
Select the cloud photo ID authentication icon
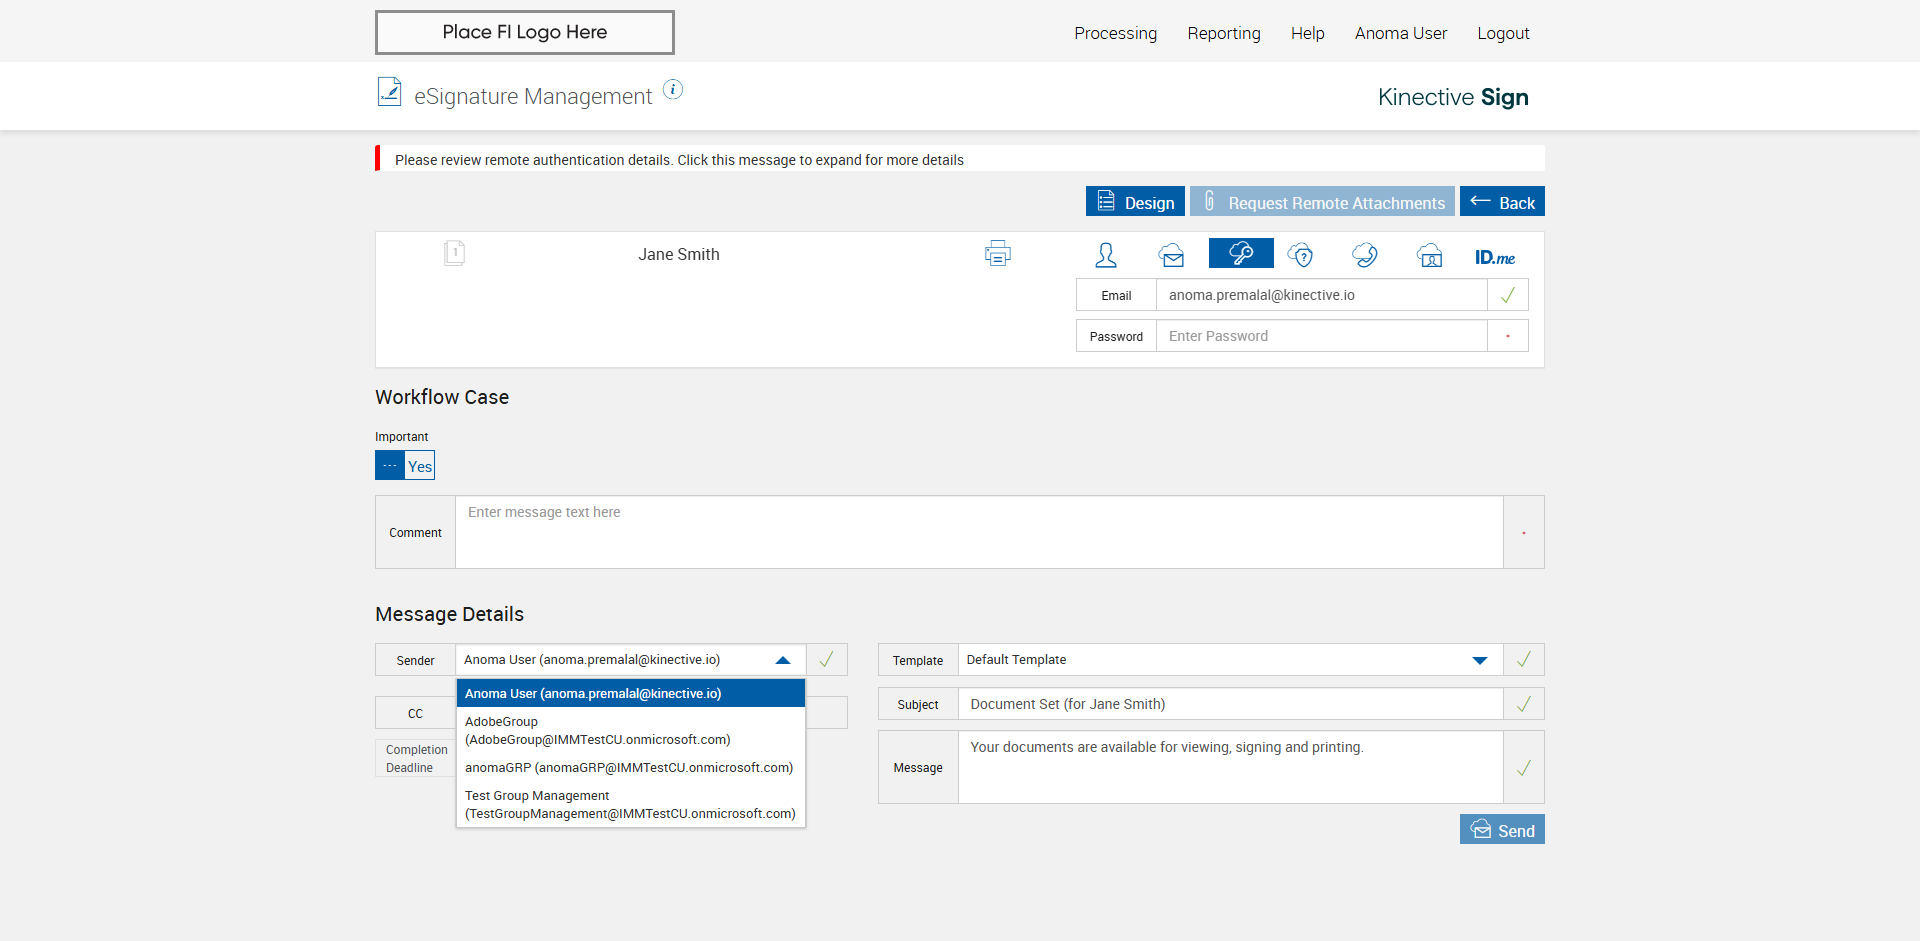1430,255
